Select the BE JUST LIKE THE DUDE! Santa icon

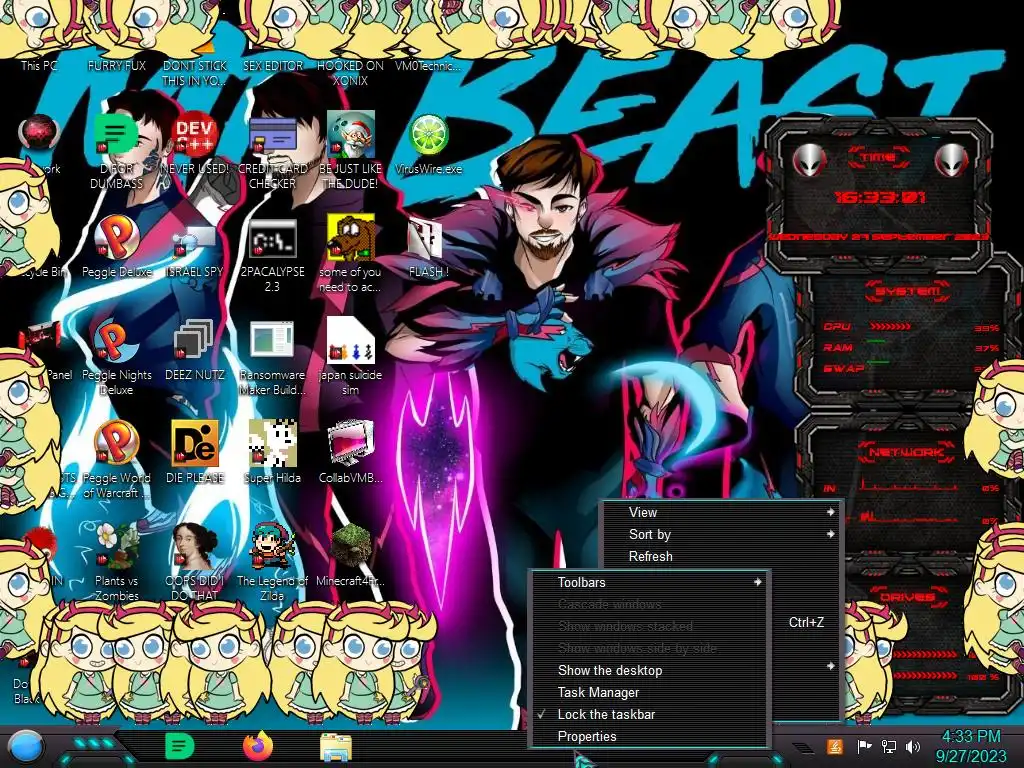[x=351, y=134]
